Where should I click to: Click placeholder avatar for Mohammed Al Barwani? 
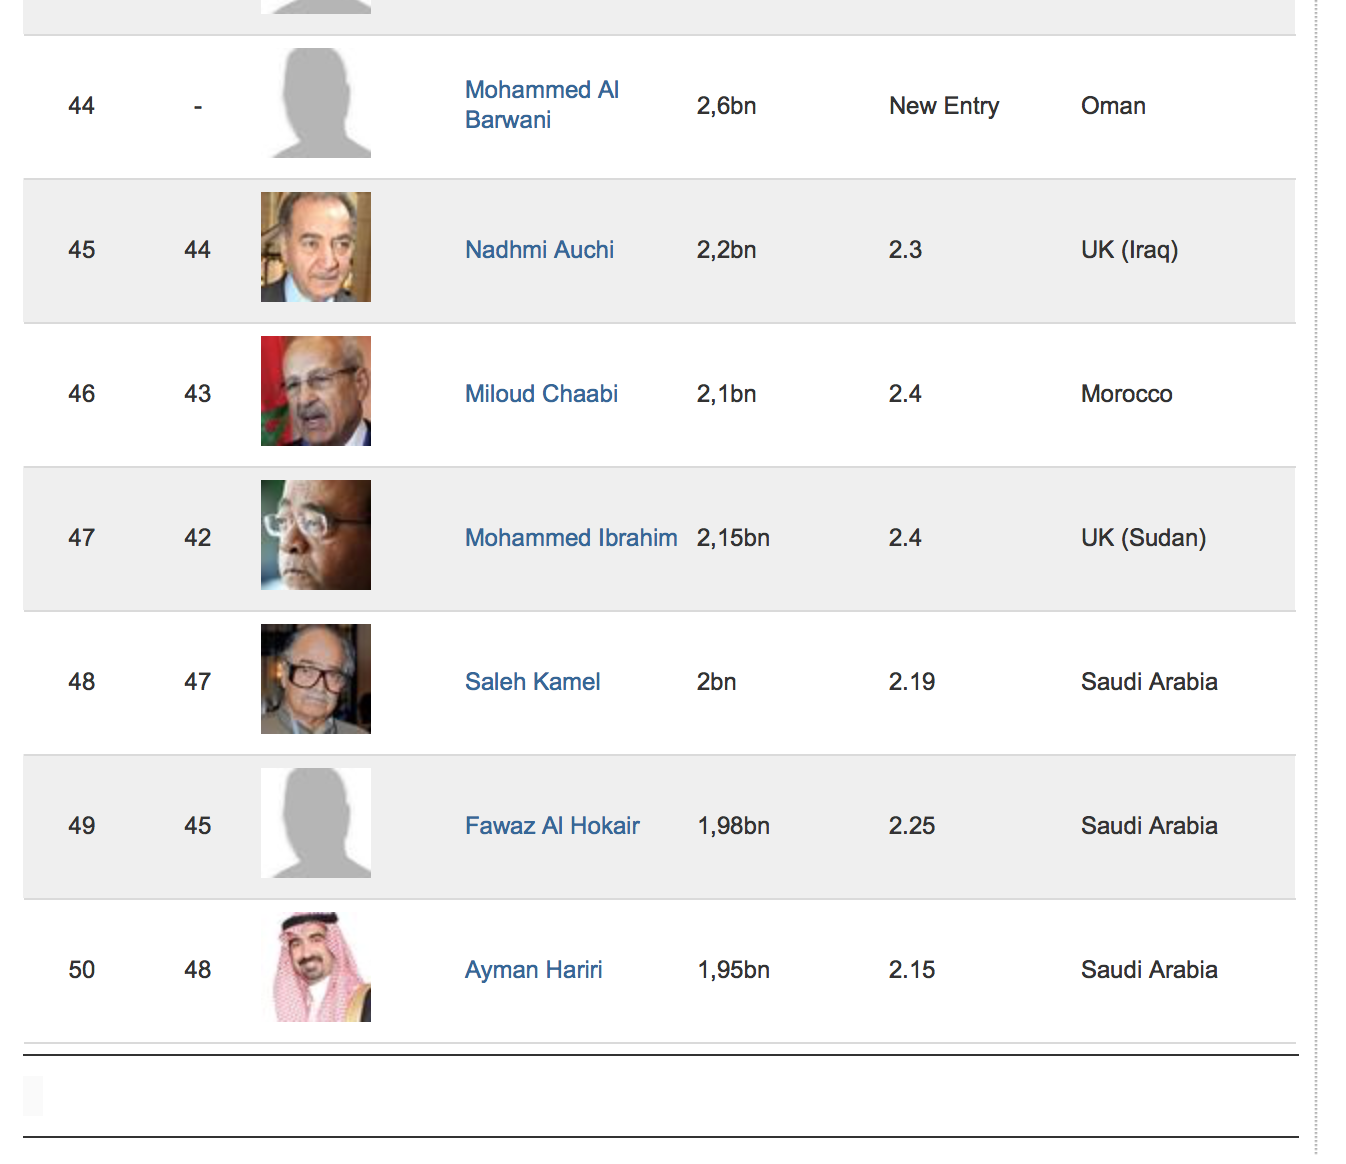(x=316, y=103)
